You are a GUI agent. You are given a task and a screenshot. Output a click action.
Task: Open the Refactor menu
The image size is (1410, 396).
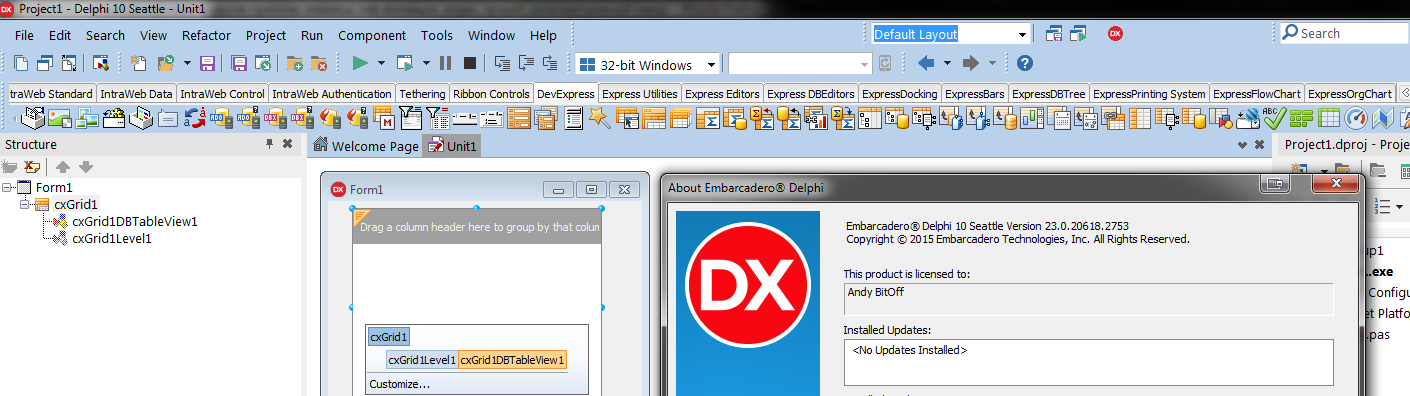(x=206, y=35)
